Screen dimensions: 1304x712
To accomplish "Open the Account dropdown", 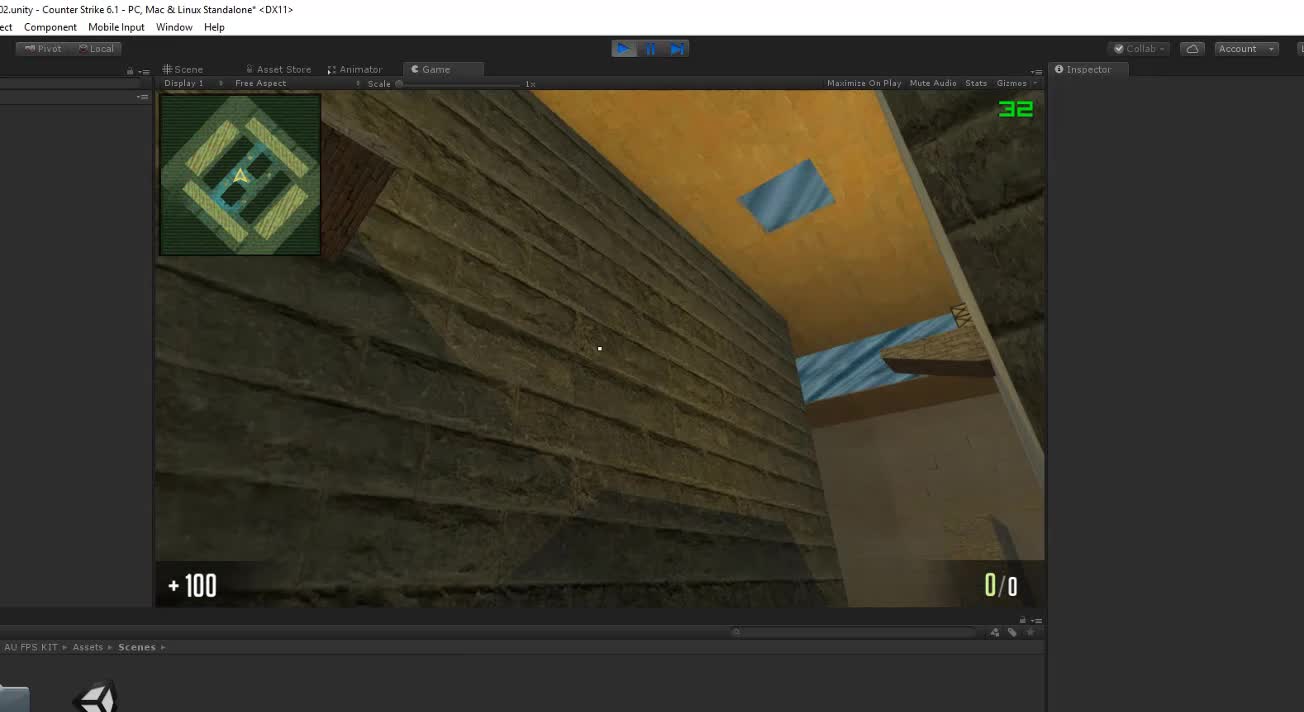I will 1245,49.
